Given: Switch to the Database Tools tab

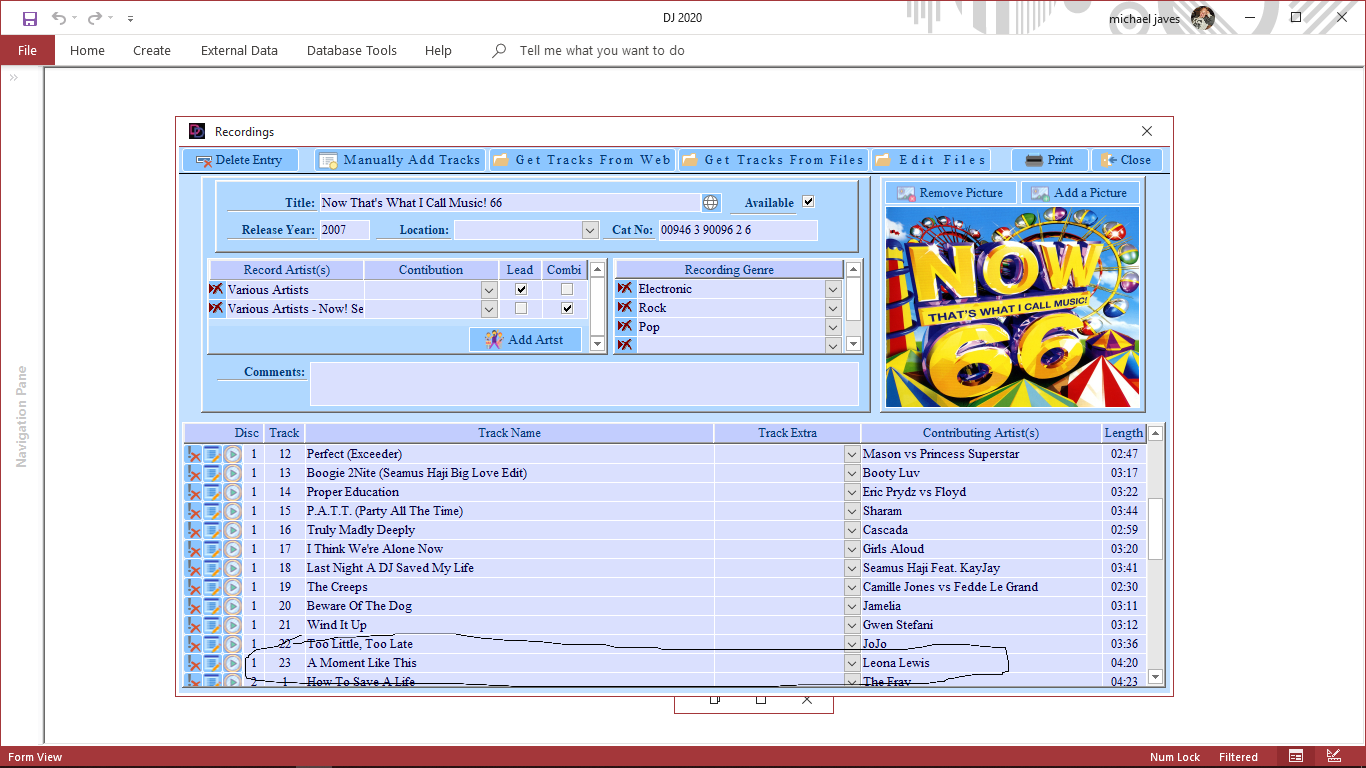Looking at the screenshot, I should 351,50.
